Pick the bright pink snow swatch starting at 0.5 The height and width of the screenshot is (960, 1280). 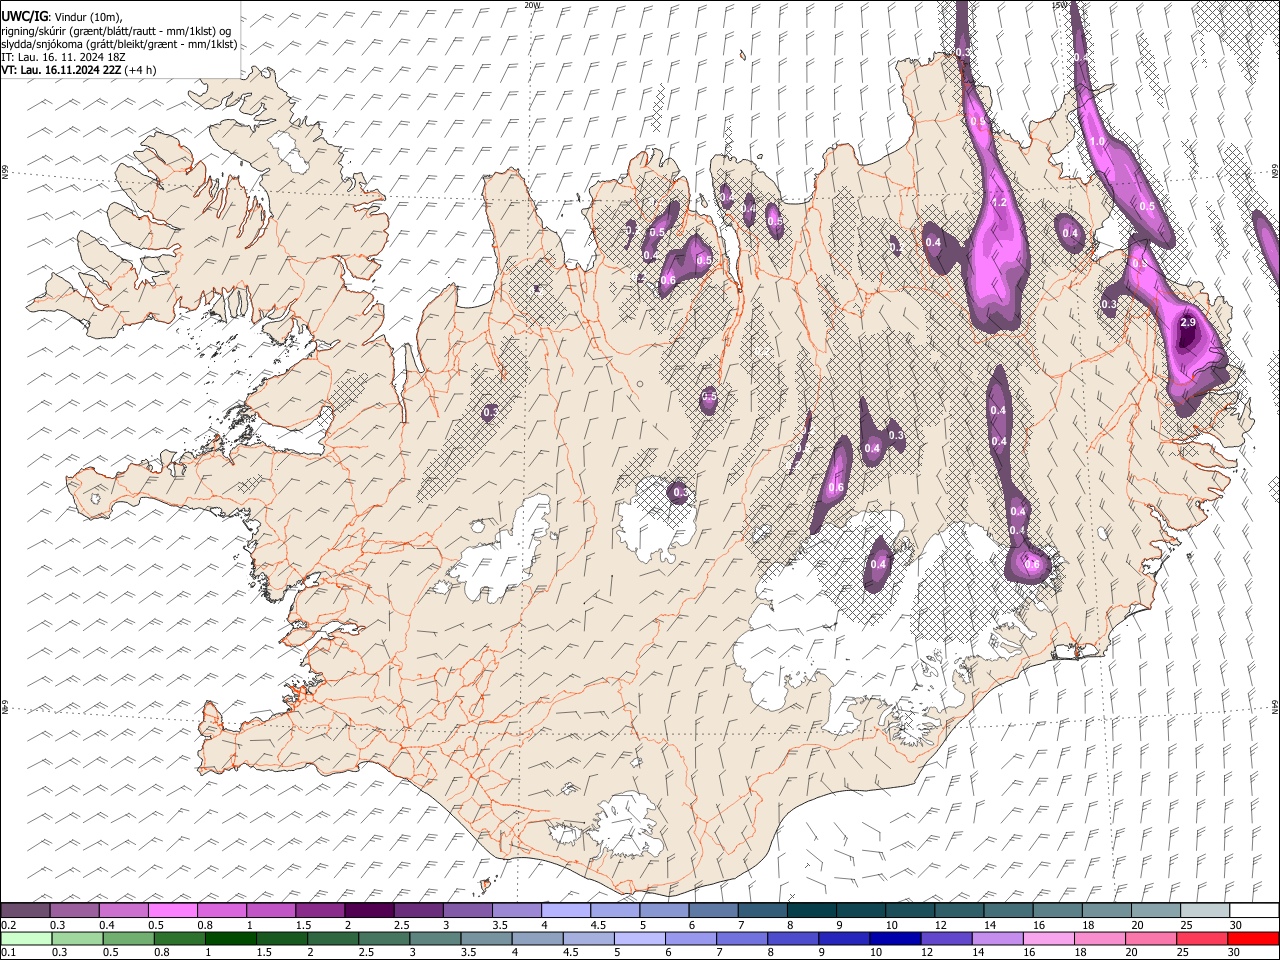(172, 910)
